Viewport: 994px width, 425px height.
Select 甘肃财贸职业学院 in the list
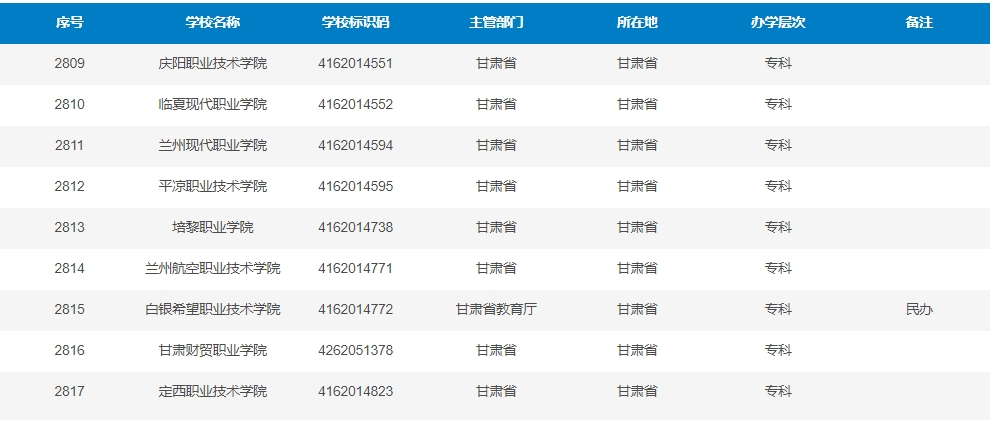click(213, 351)
